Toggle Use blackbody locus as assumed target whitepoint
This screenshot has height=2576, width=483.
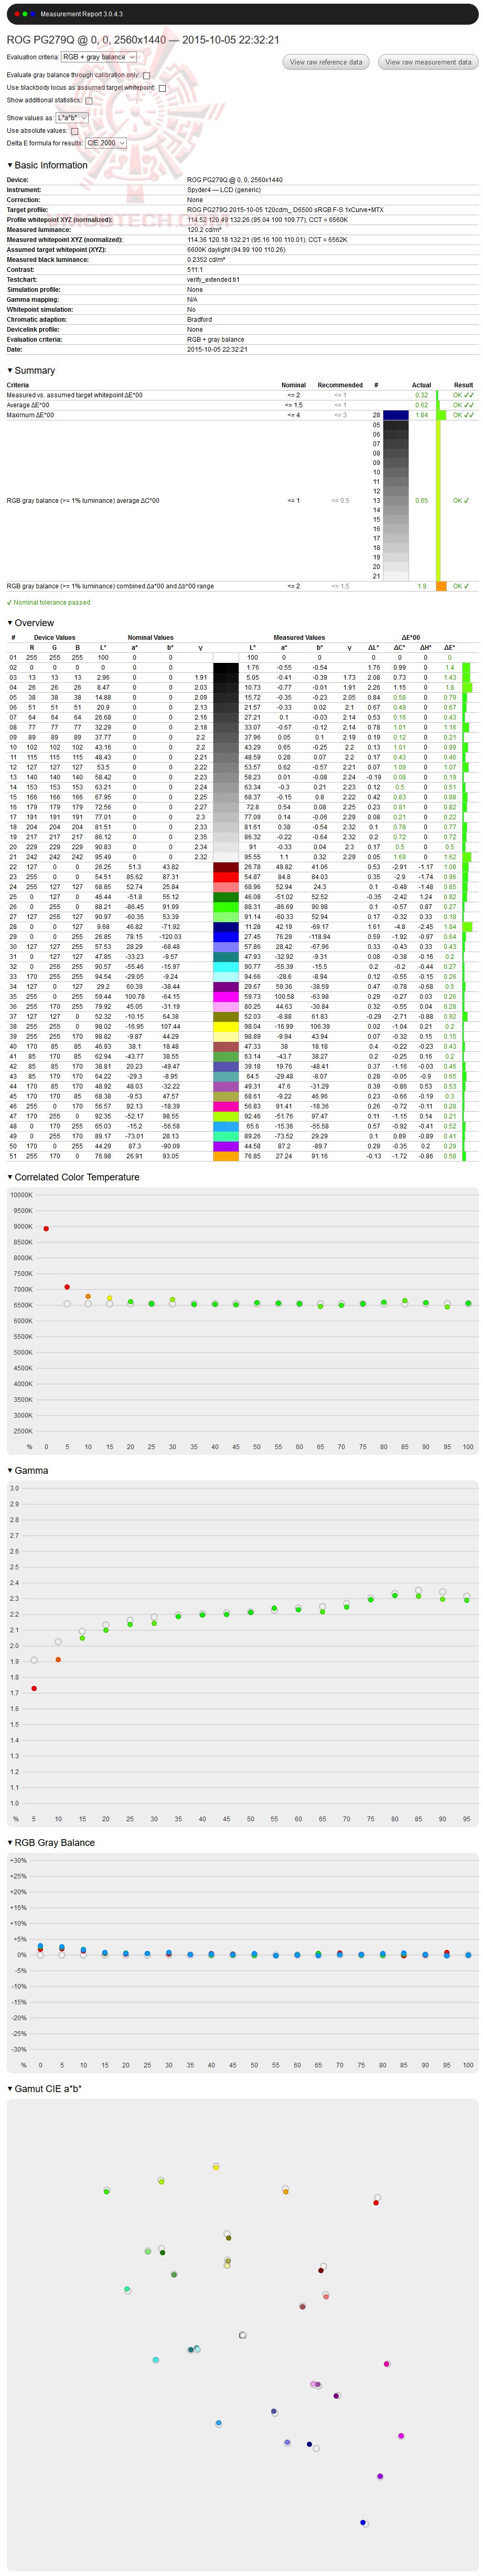coord(162,88)
